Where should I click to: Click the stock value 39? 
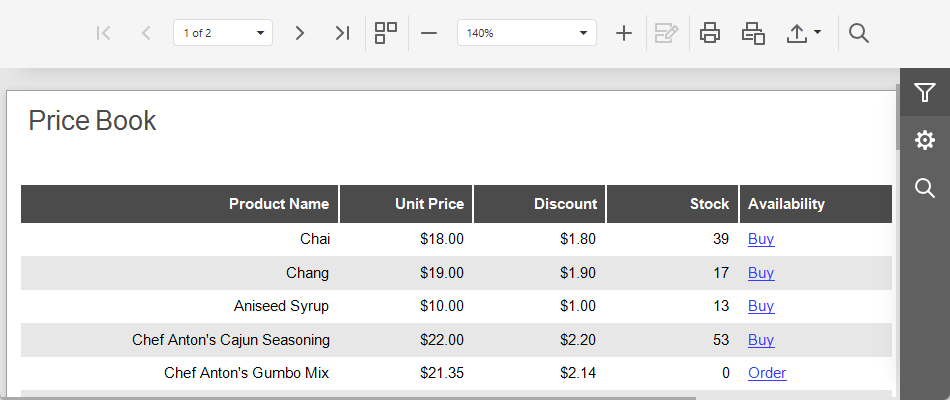[721, 239]
